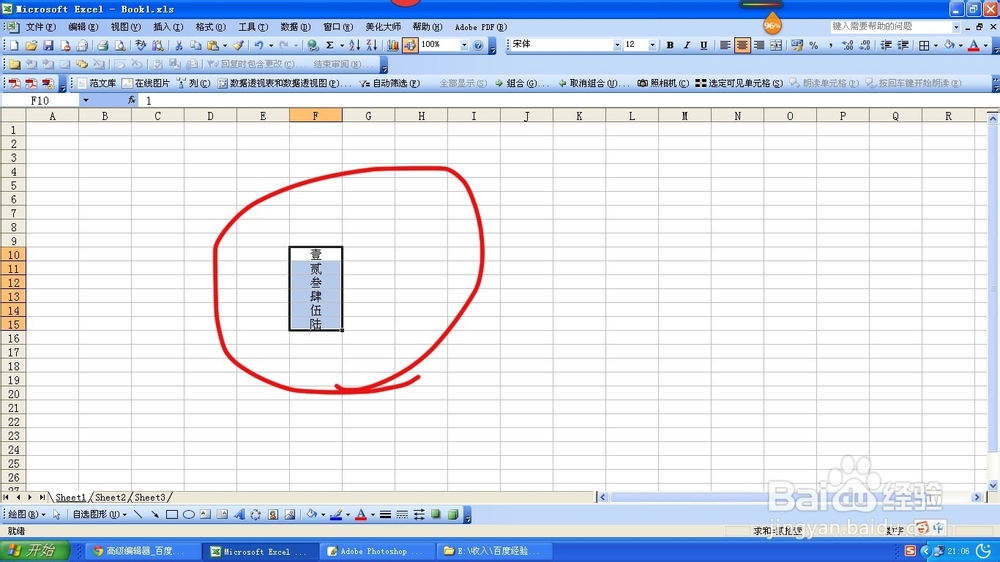The width and height of the screenshot is (1000, 562).
Task: Open the Font Color dropdown arrow in formatting toolbar
Action: point(985,45)
